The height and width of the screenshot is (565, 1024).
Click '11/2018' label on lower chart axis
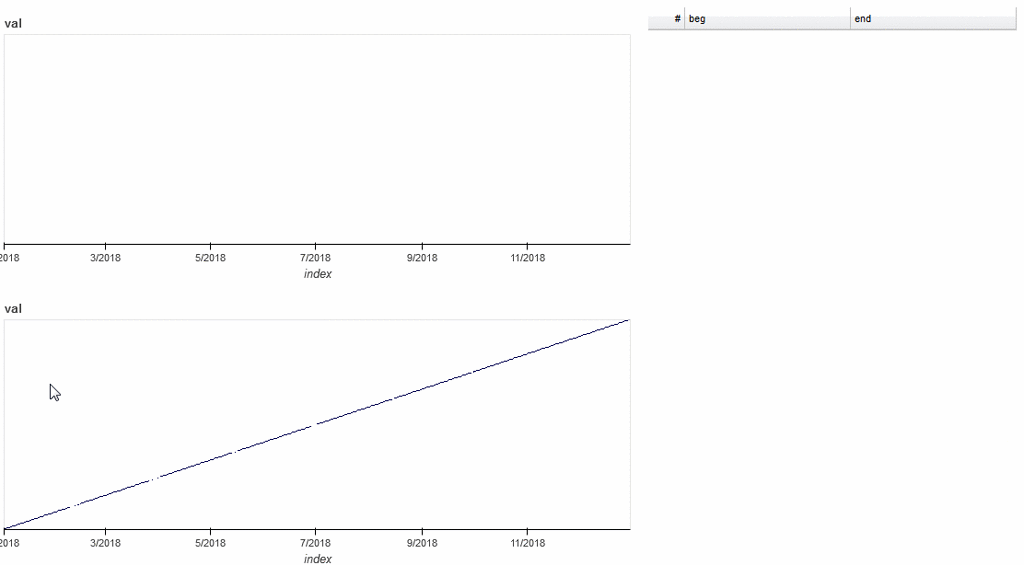(528, 543)
